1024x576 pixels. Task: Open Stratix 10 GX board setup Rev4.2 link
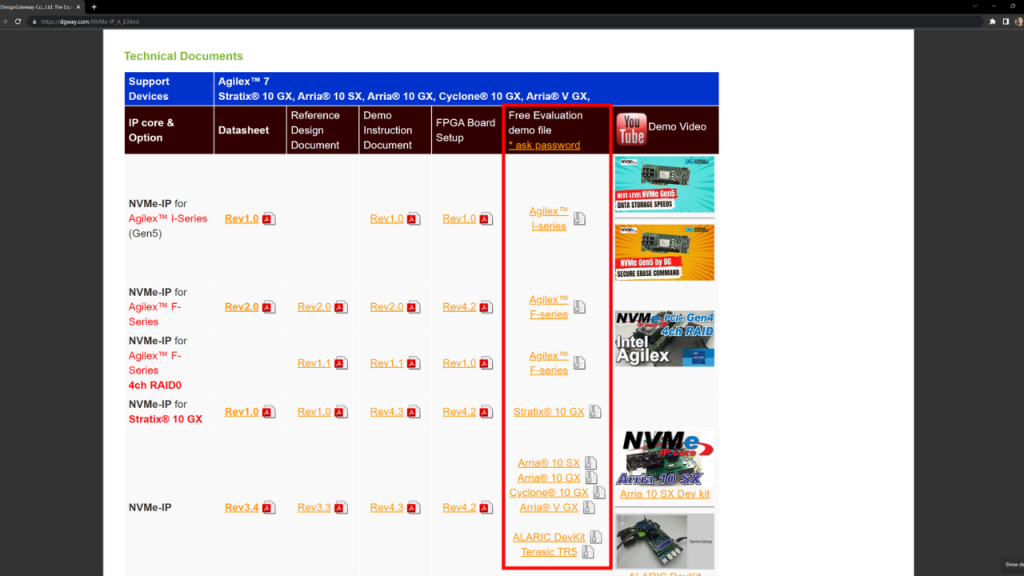[x=459, y=412]
